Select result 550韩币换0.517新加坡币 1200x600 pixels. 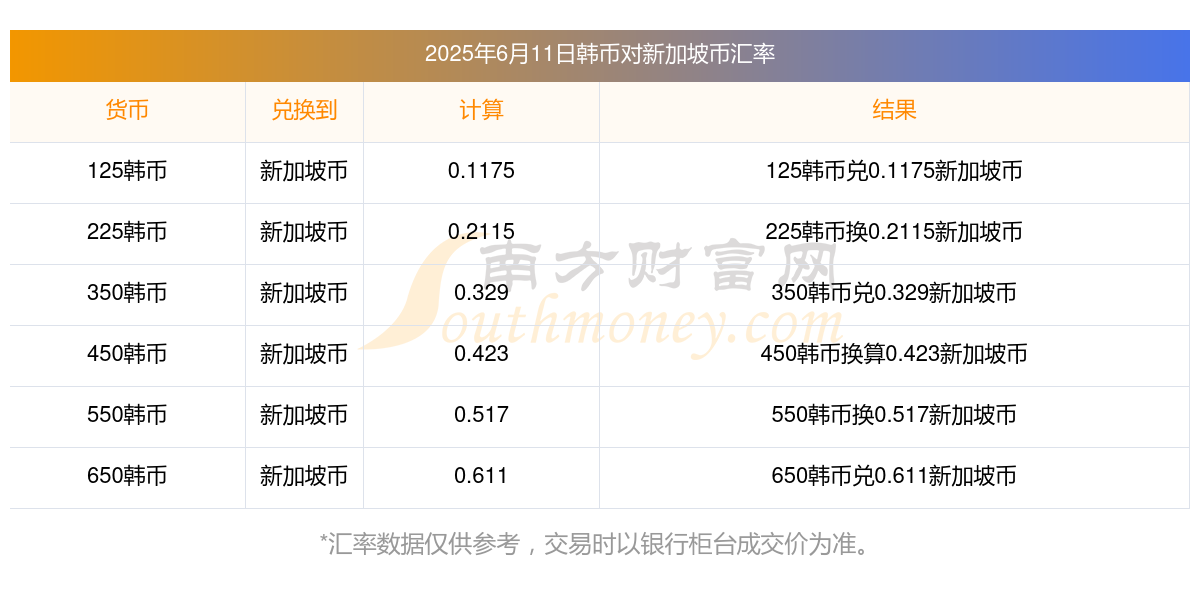click(x=894, y=415)
